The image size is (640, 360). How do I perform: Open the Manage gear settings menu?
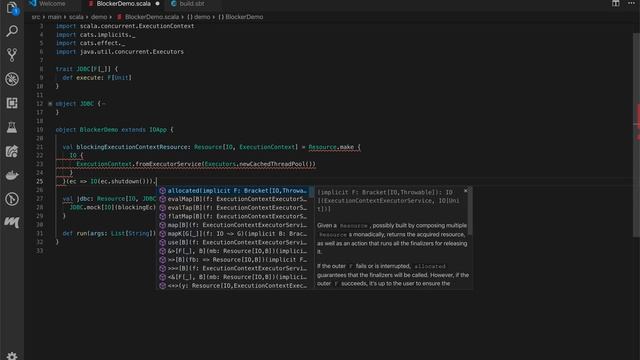pos(12,356)
